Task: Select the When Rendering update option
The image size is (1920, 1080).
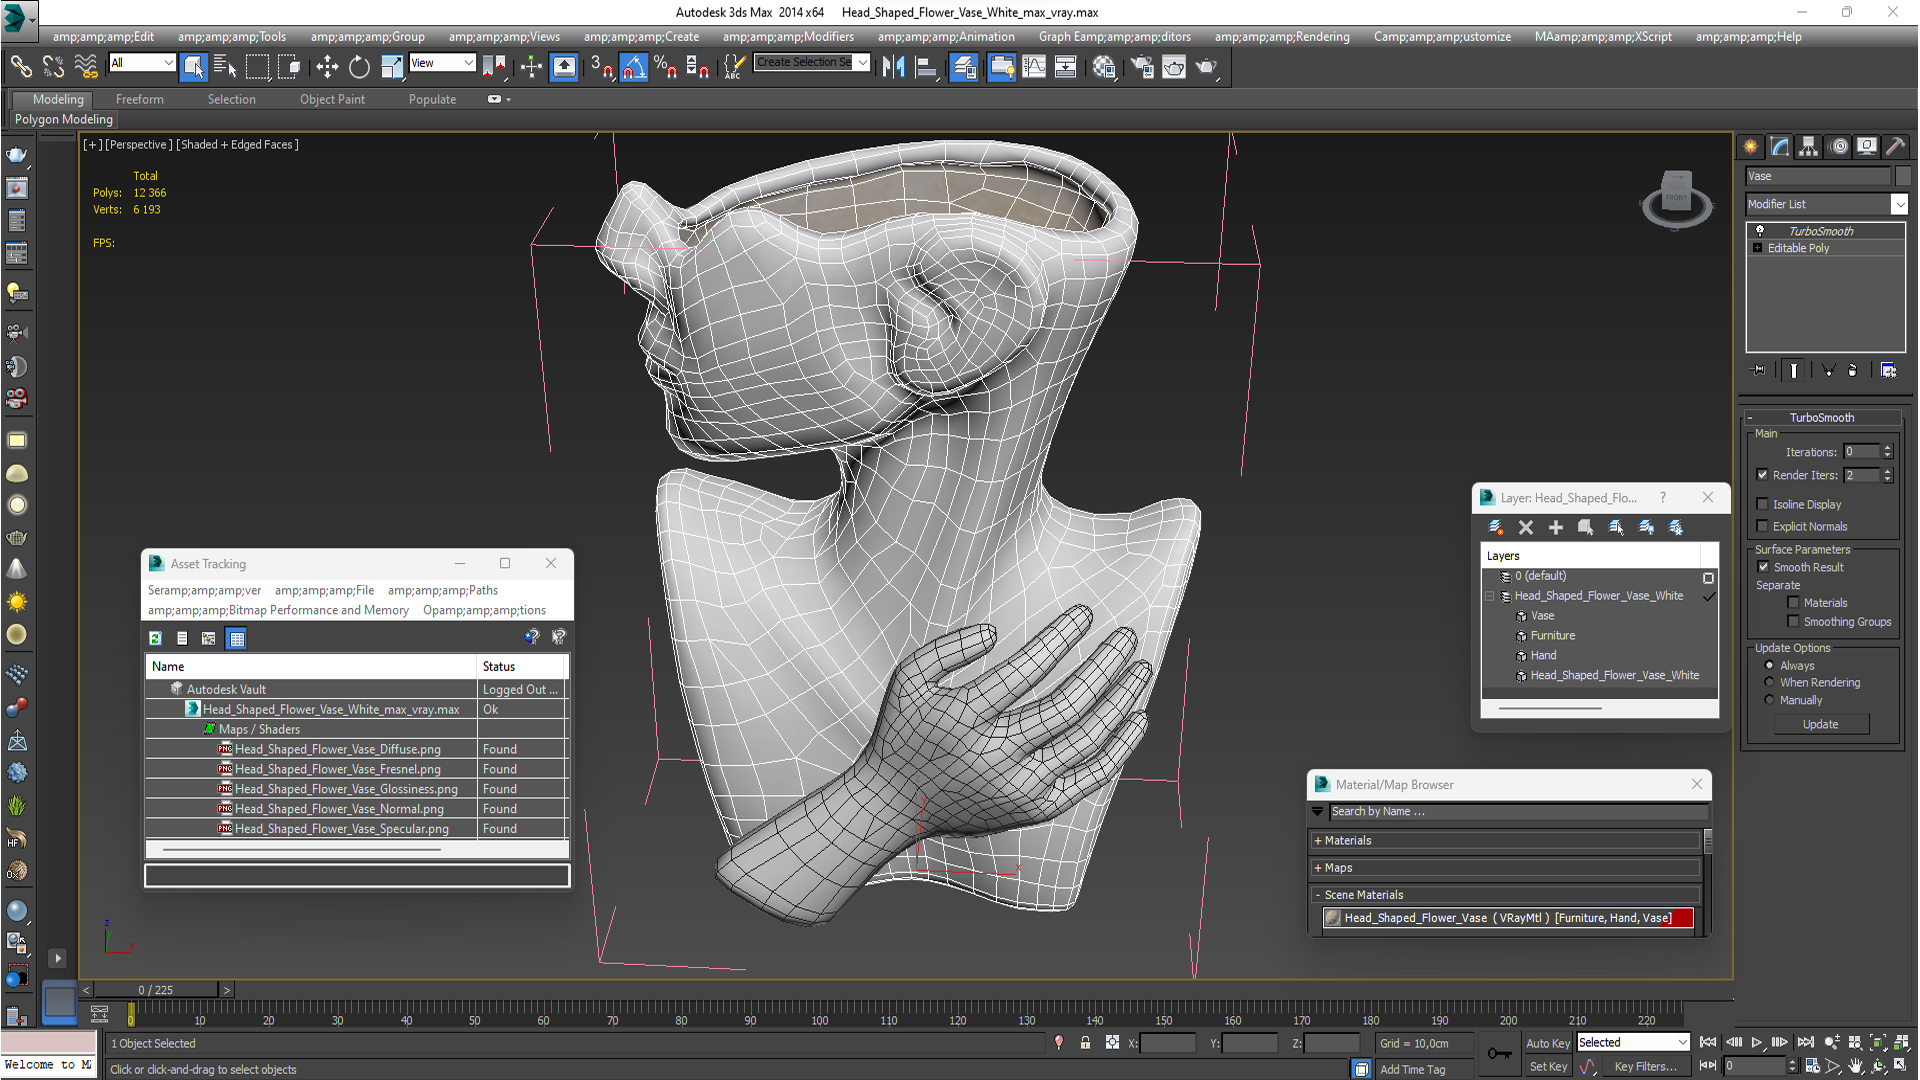Action: [x=1769, y=682]
